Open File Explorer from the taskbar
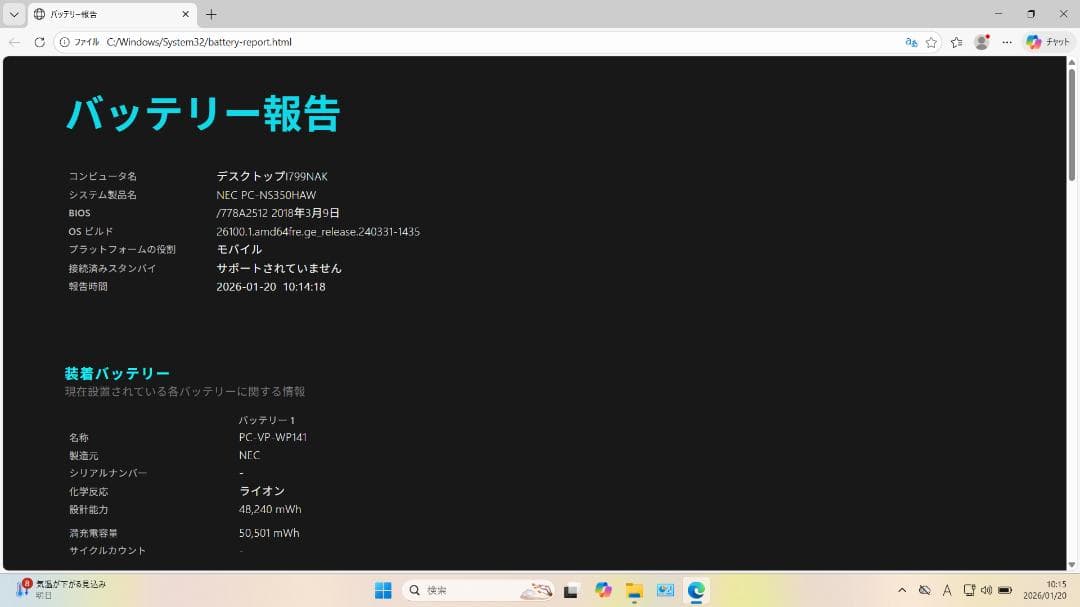 pos(634,590)
